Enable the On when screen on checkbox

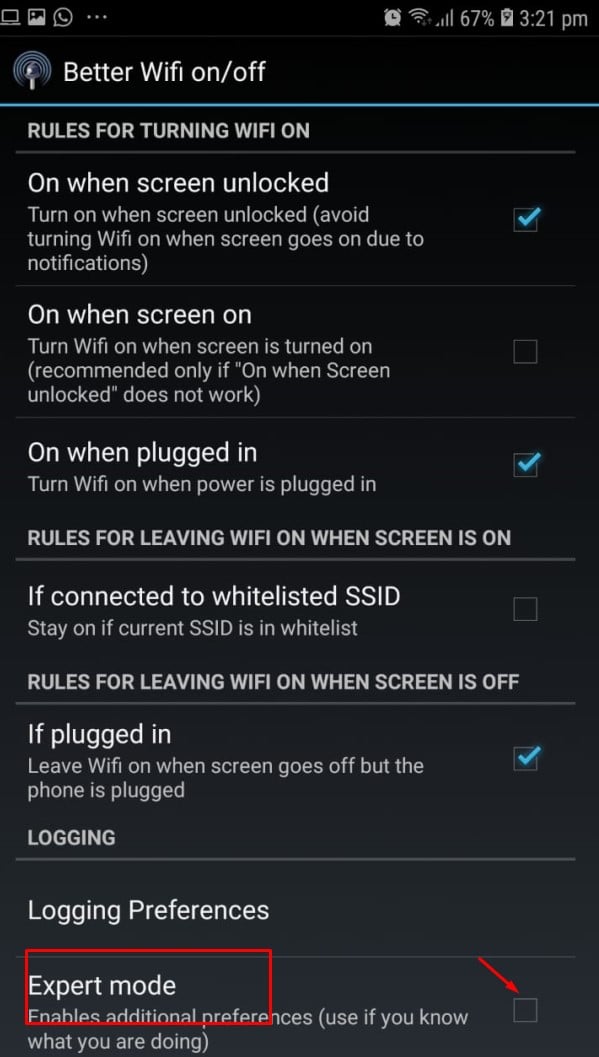tap(526, 351)
